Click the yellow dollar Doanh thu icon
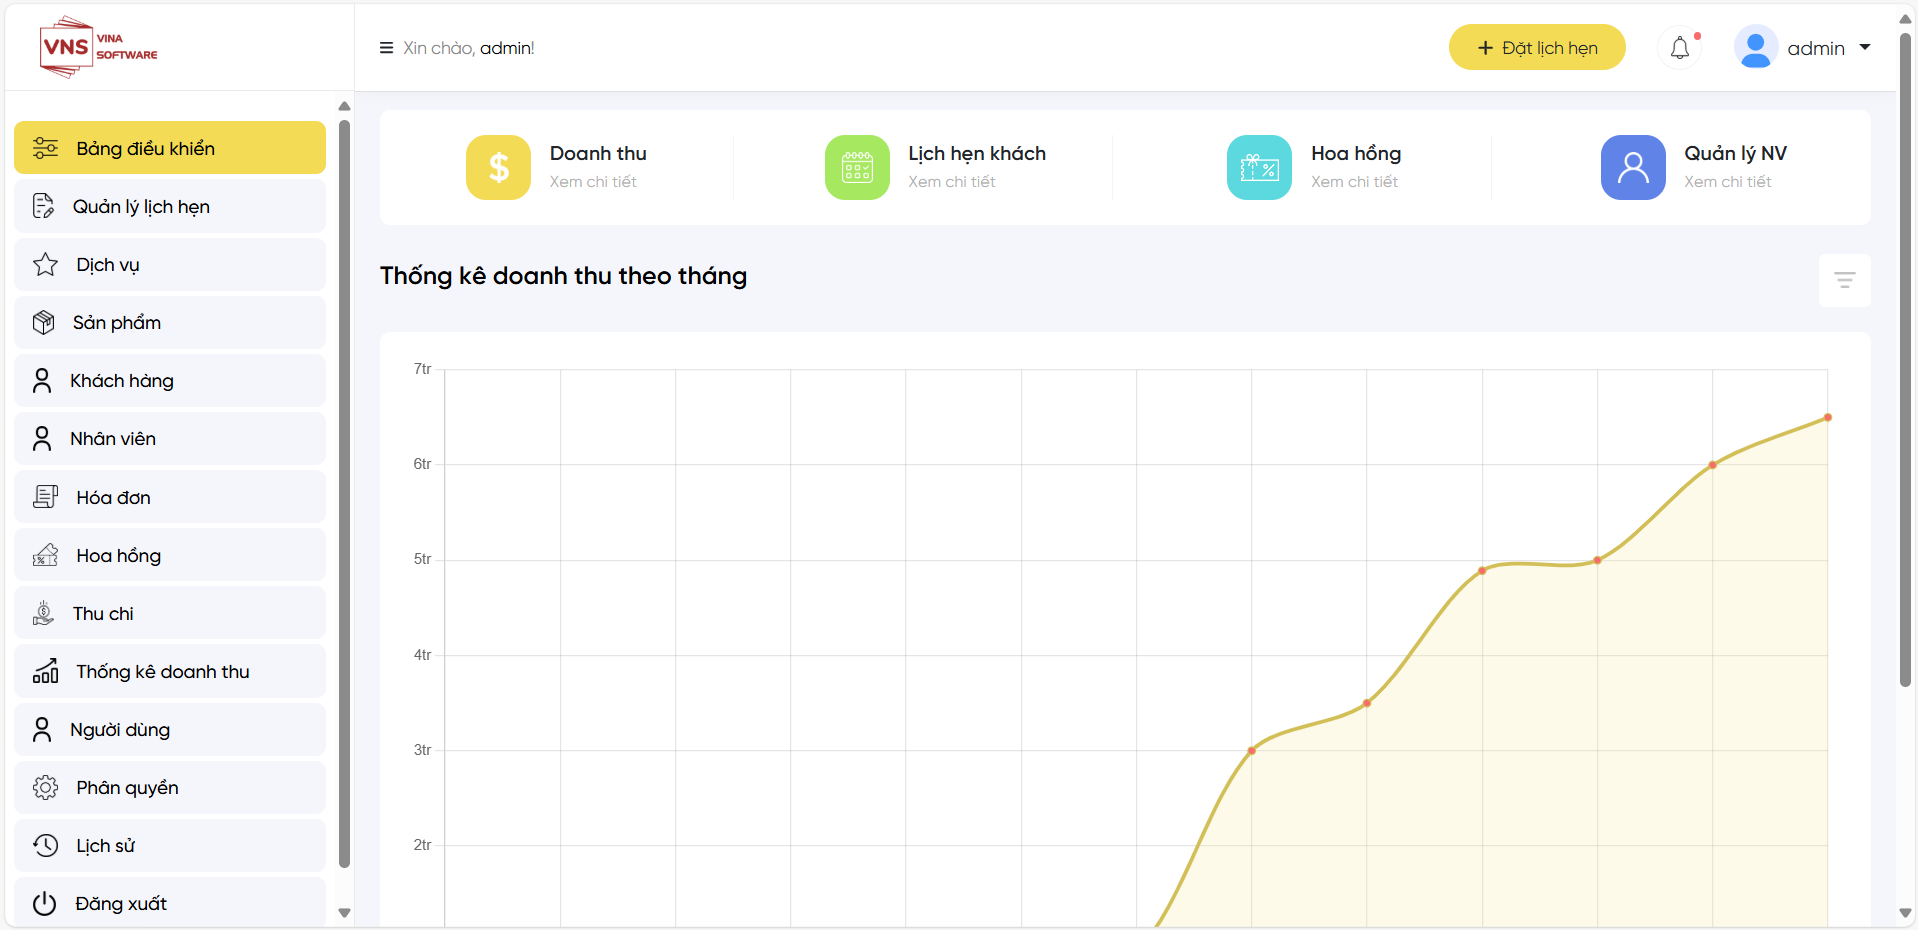 (x=498, y=167)
